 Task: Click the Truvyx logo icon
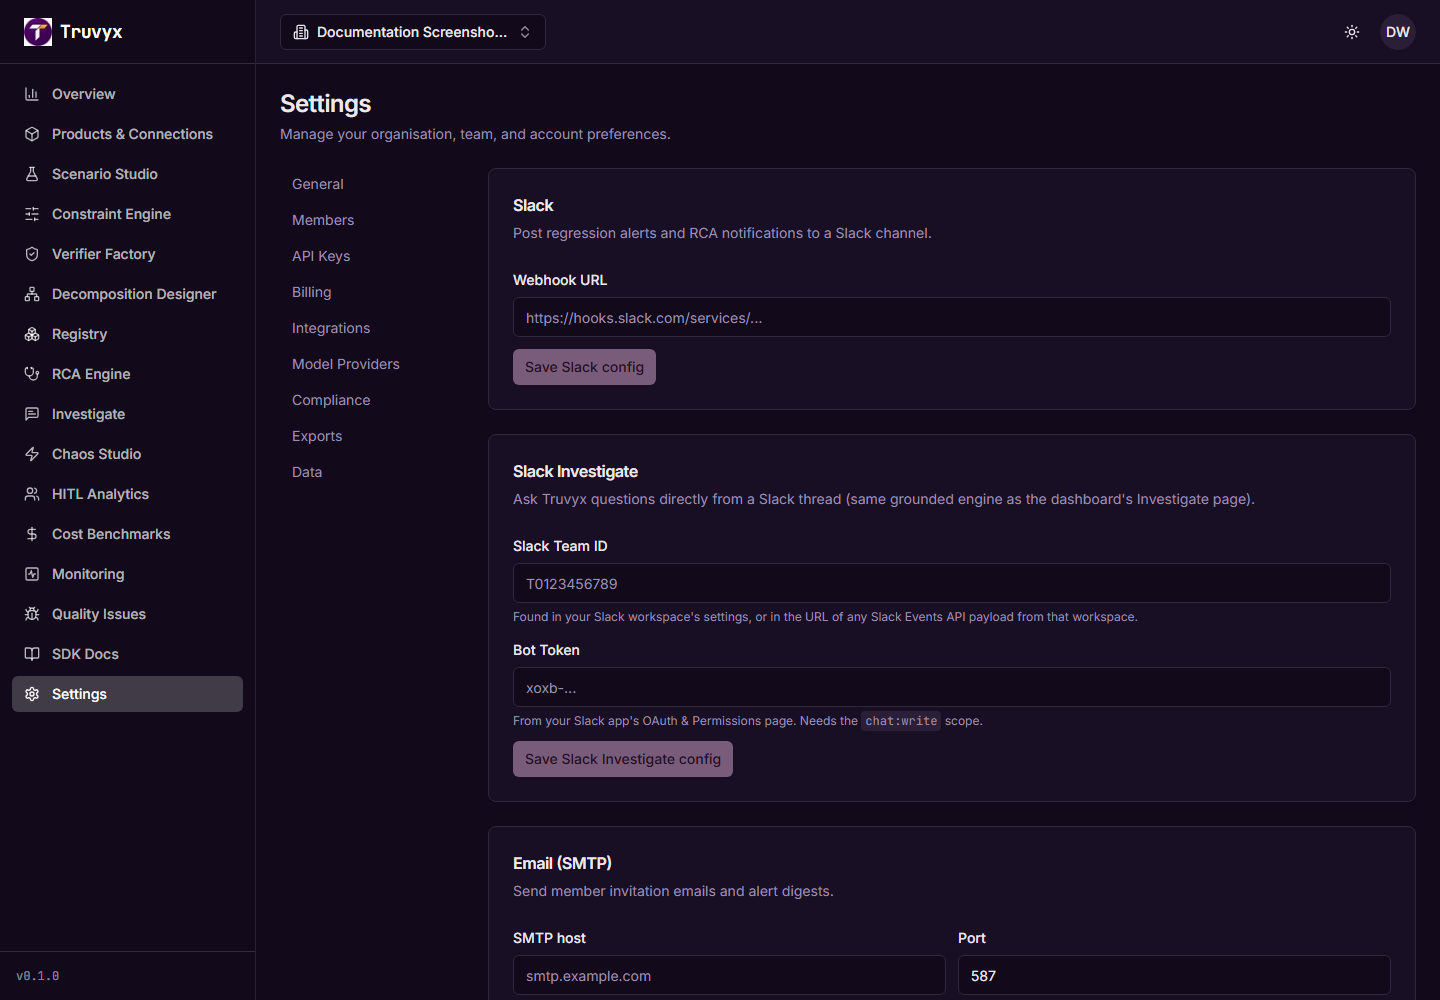(x=38, y=32)
